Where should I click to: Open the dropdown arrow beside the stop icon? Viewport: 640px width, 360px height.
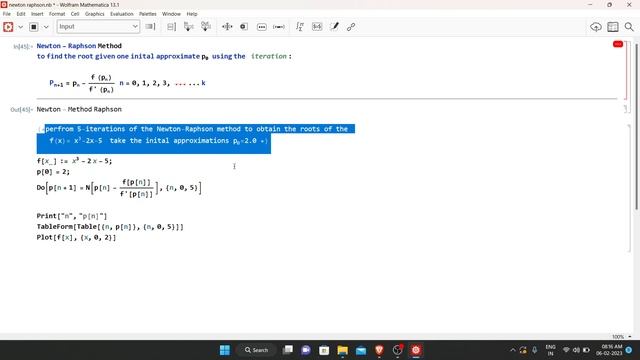46,27
